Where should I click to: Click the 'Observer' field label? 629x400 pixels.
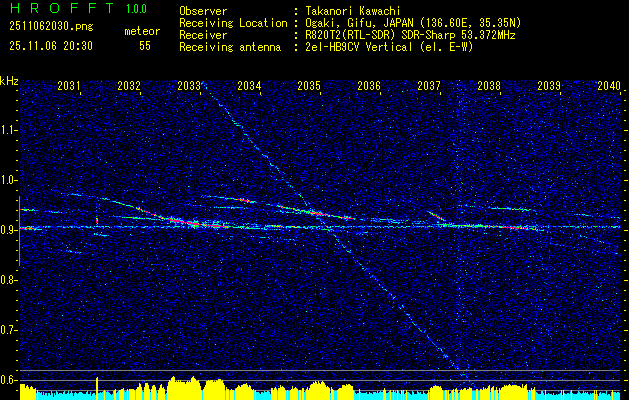point(203,11)
